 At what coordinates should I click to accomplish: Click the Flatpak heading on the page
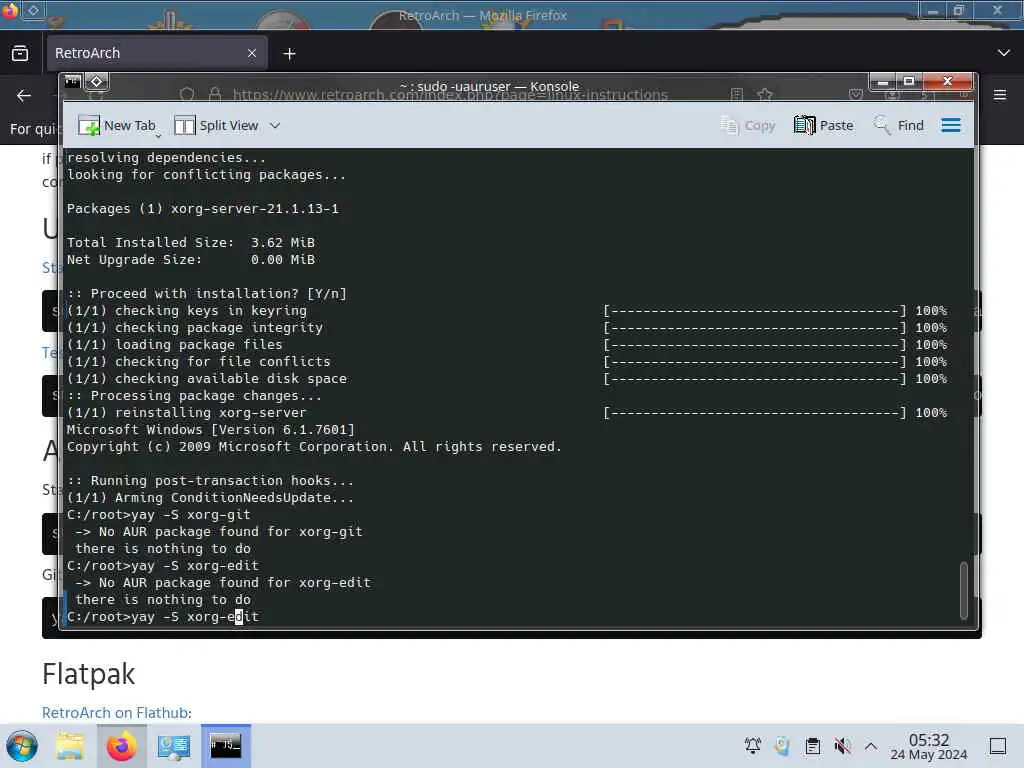coord(88,675)
